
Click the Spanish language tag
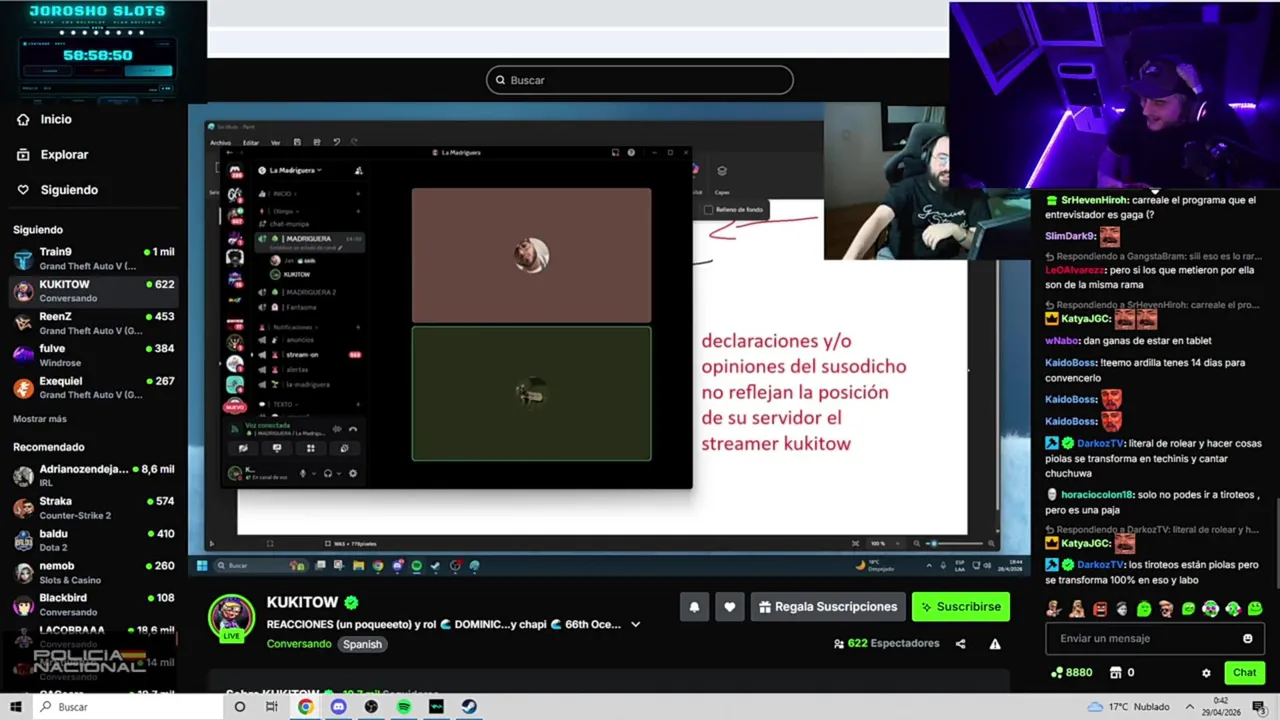tap(362, 644)
